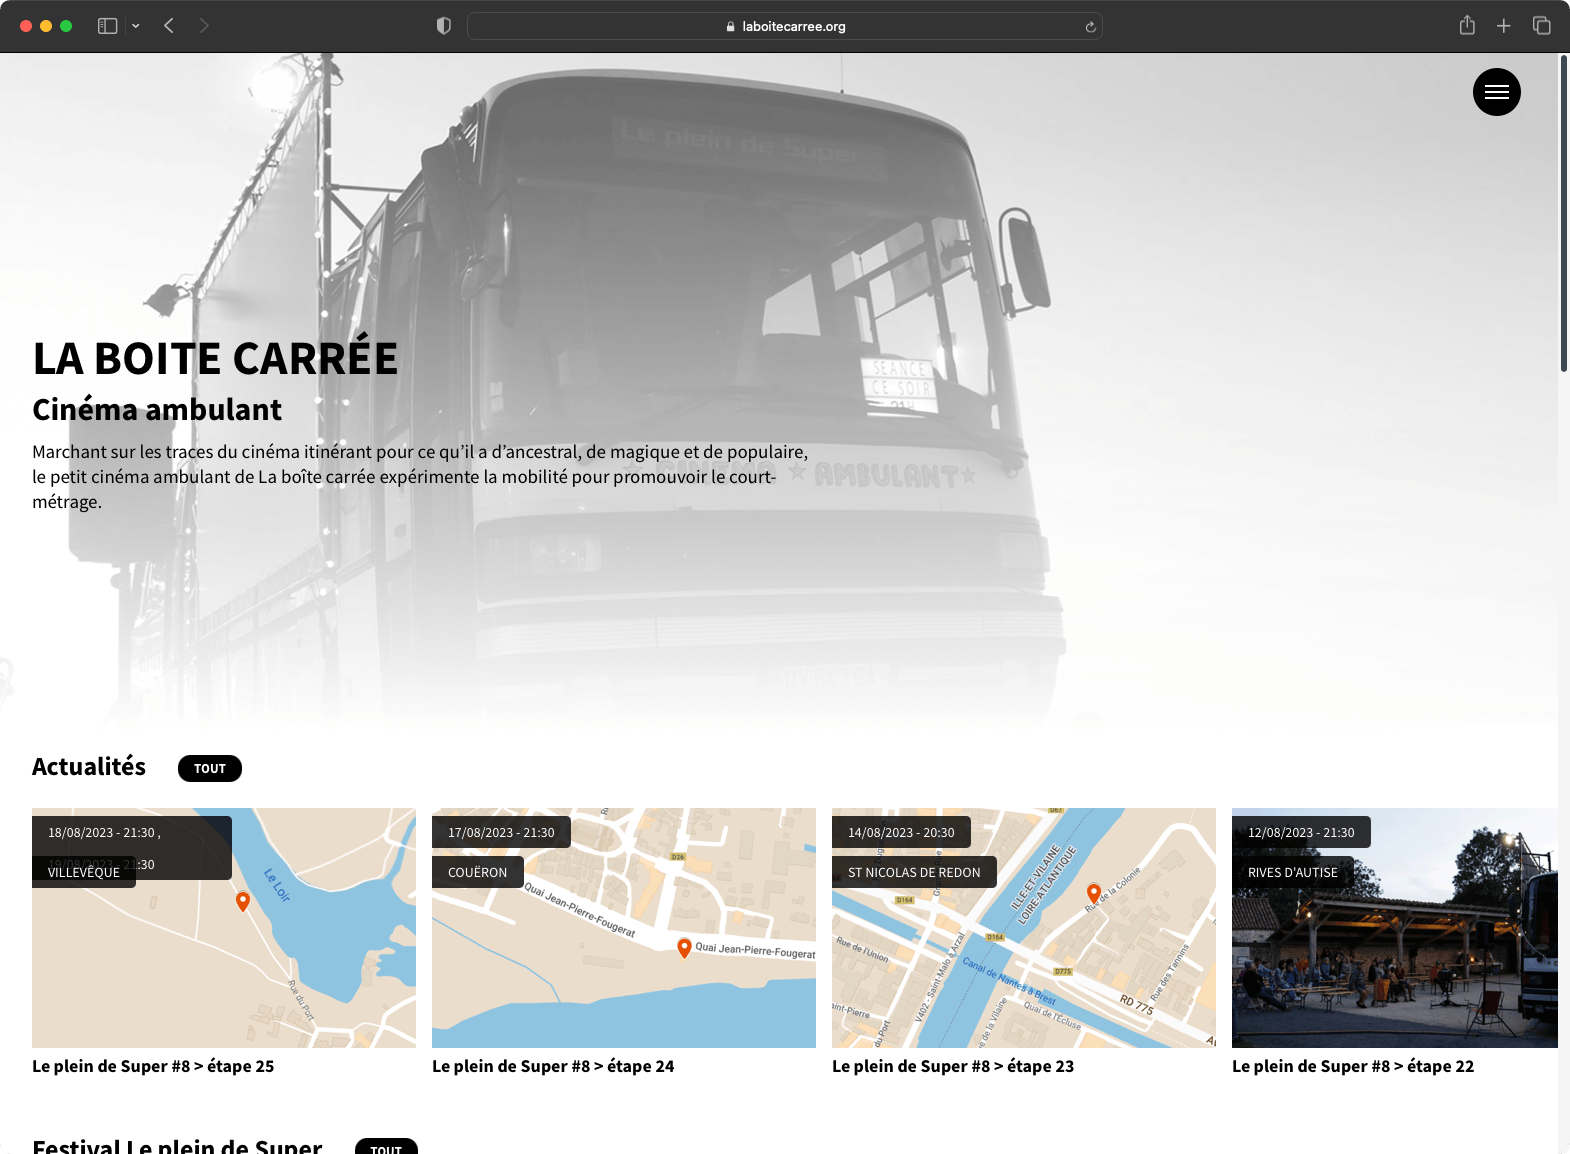Image resolution: width=1570 pixels, height=1154 pixels.
Task: Open the Couëron map thumbnail
Action: (x=624, y=928)
